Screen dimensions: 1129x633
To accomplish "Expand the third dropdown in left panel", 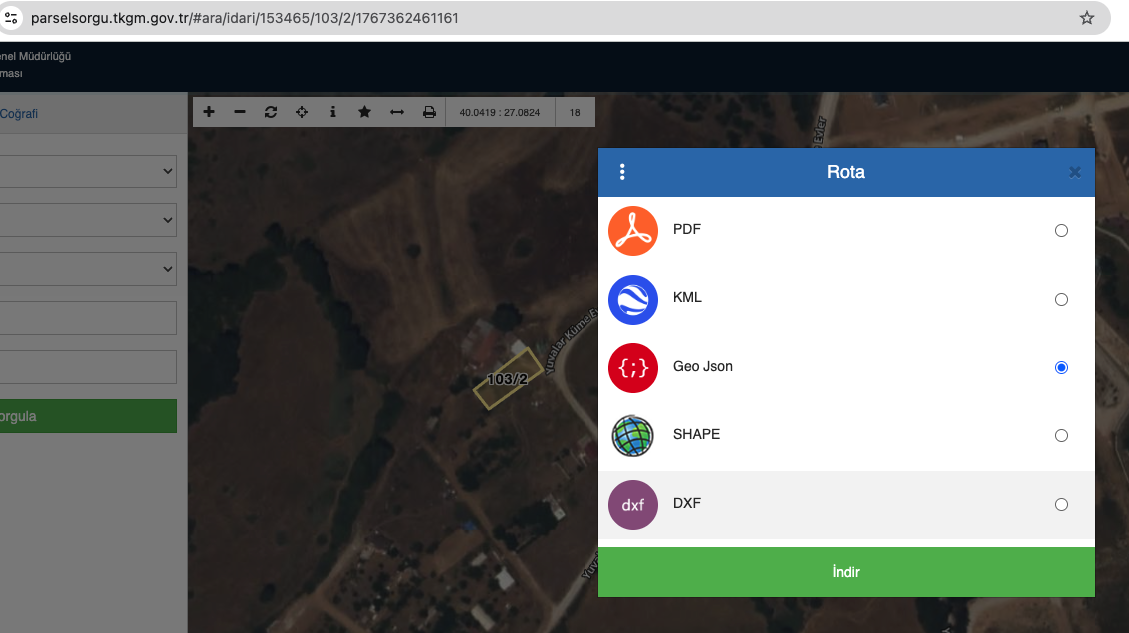I will [90, 269].
